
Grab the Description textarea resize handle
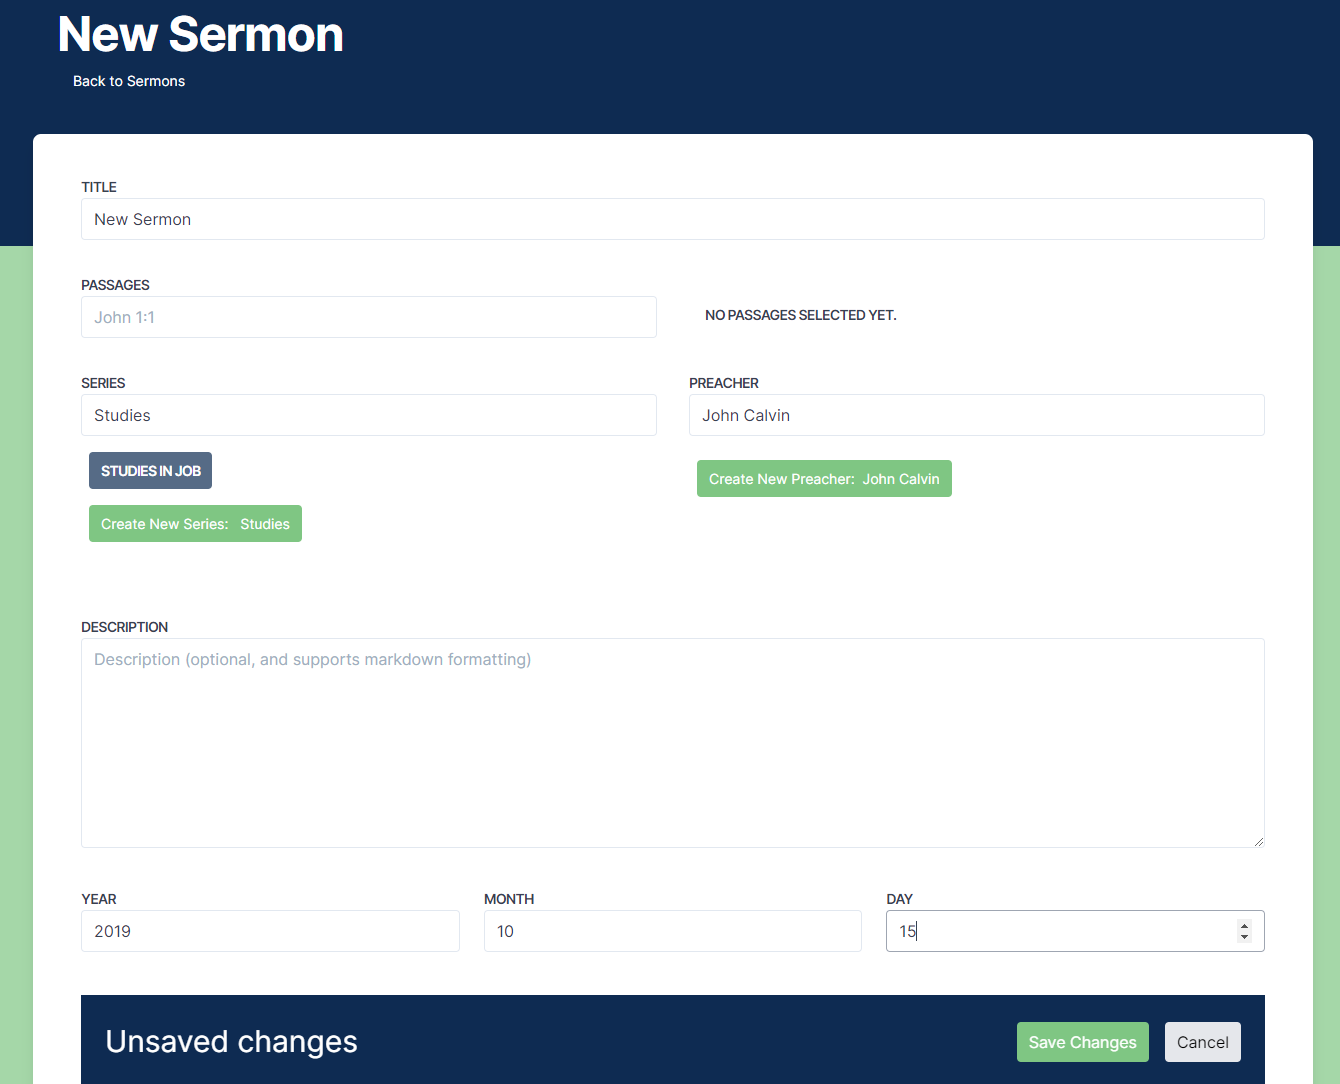pyautogui.click(x=1258, y=841)
